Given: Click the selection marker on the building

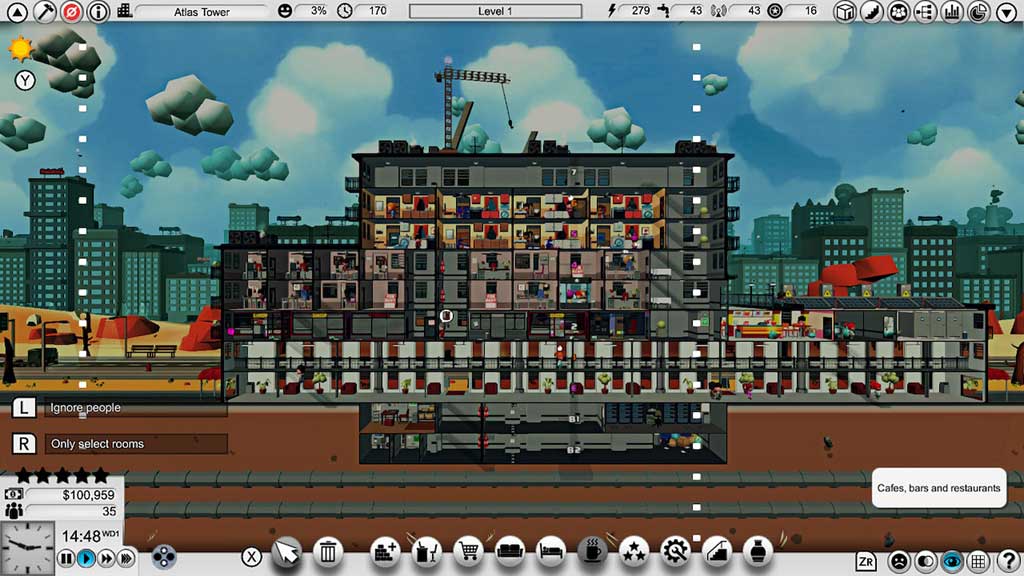Looking at the screenshot, I should tap(446, 316).
